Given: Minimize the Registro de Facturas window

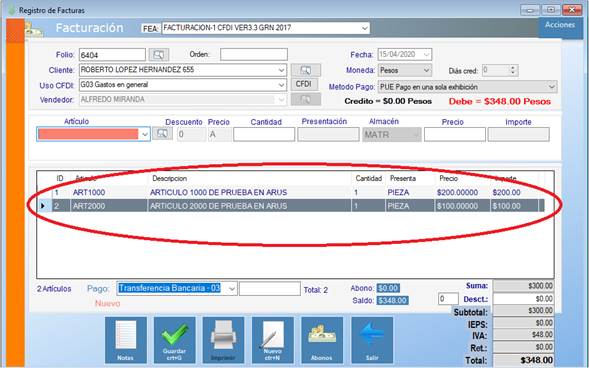Looking at the screenshot, I should 530,10.
